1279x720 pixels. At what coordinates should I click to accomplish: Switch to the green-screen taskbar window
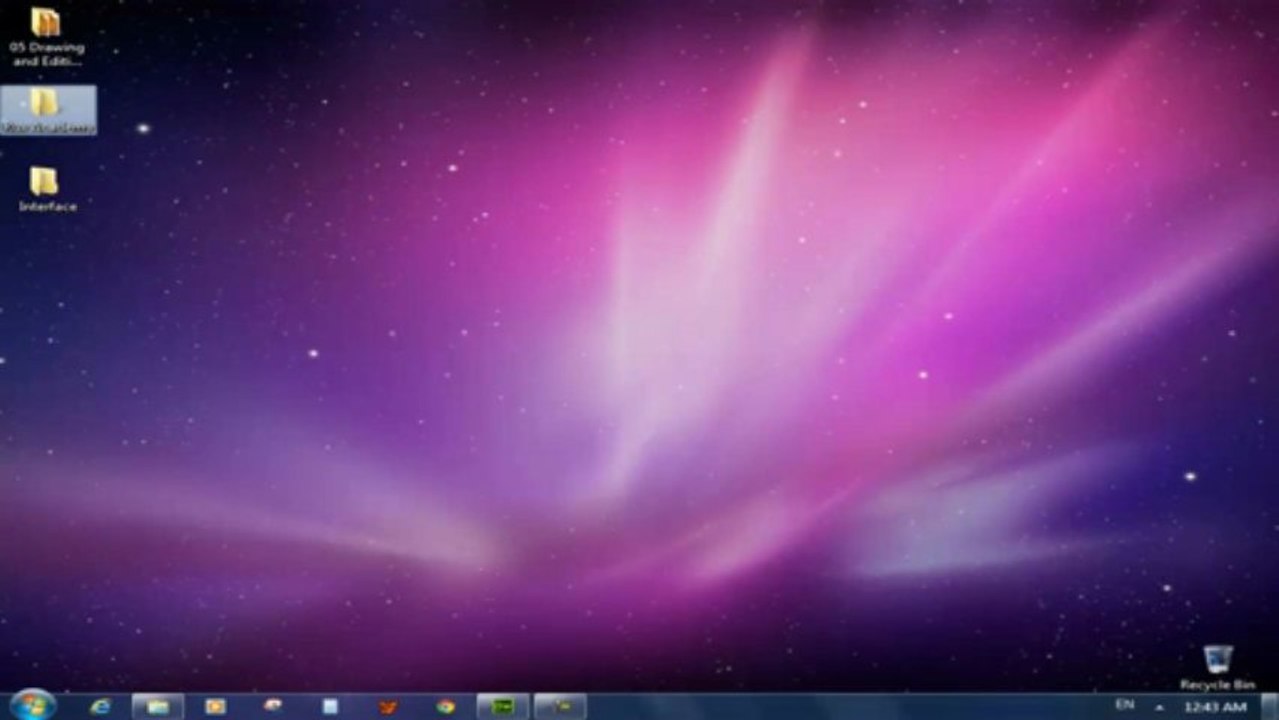(x=503, y=707)
